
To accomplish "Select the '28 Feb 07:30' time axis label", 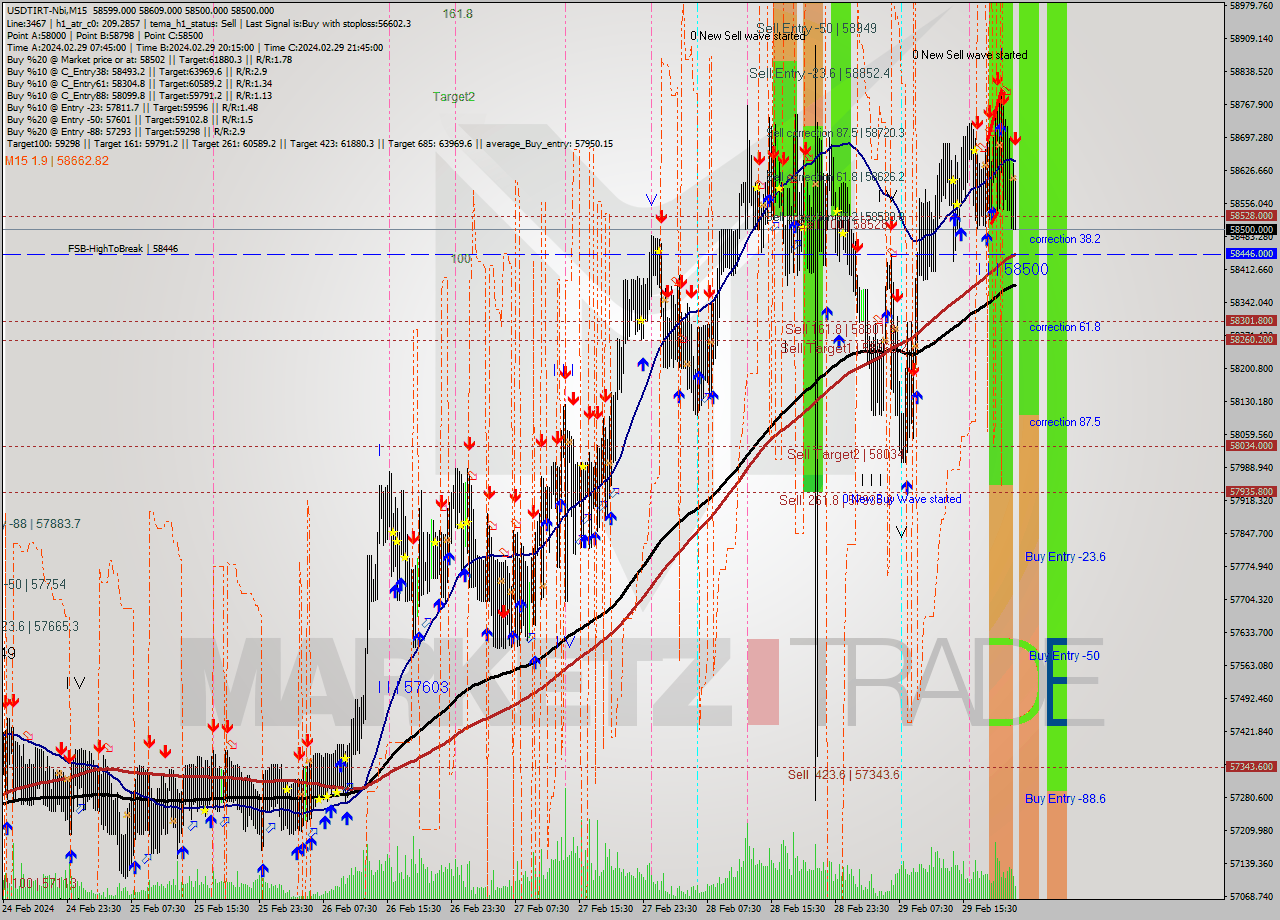I will coord(733,909).
